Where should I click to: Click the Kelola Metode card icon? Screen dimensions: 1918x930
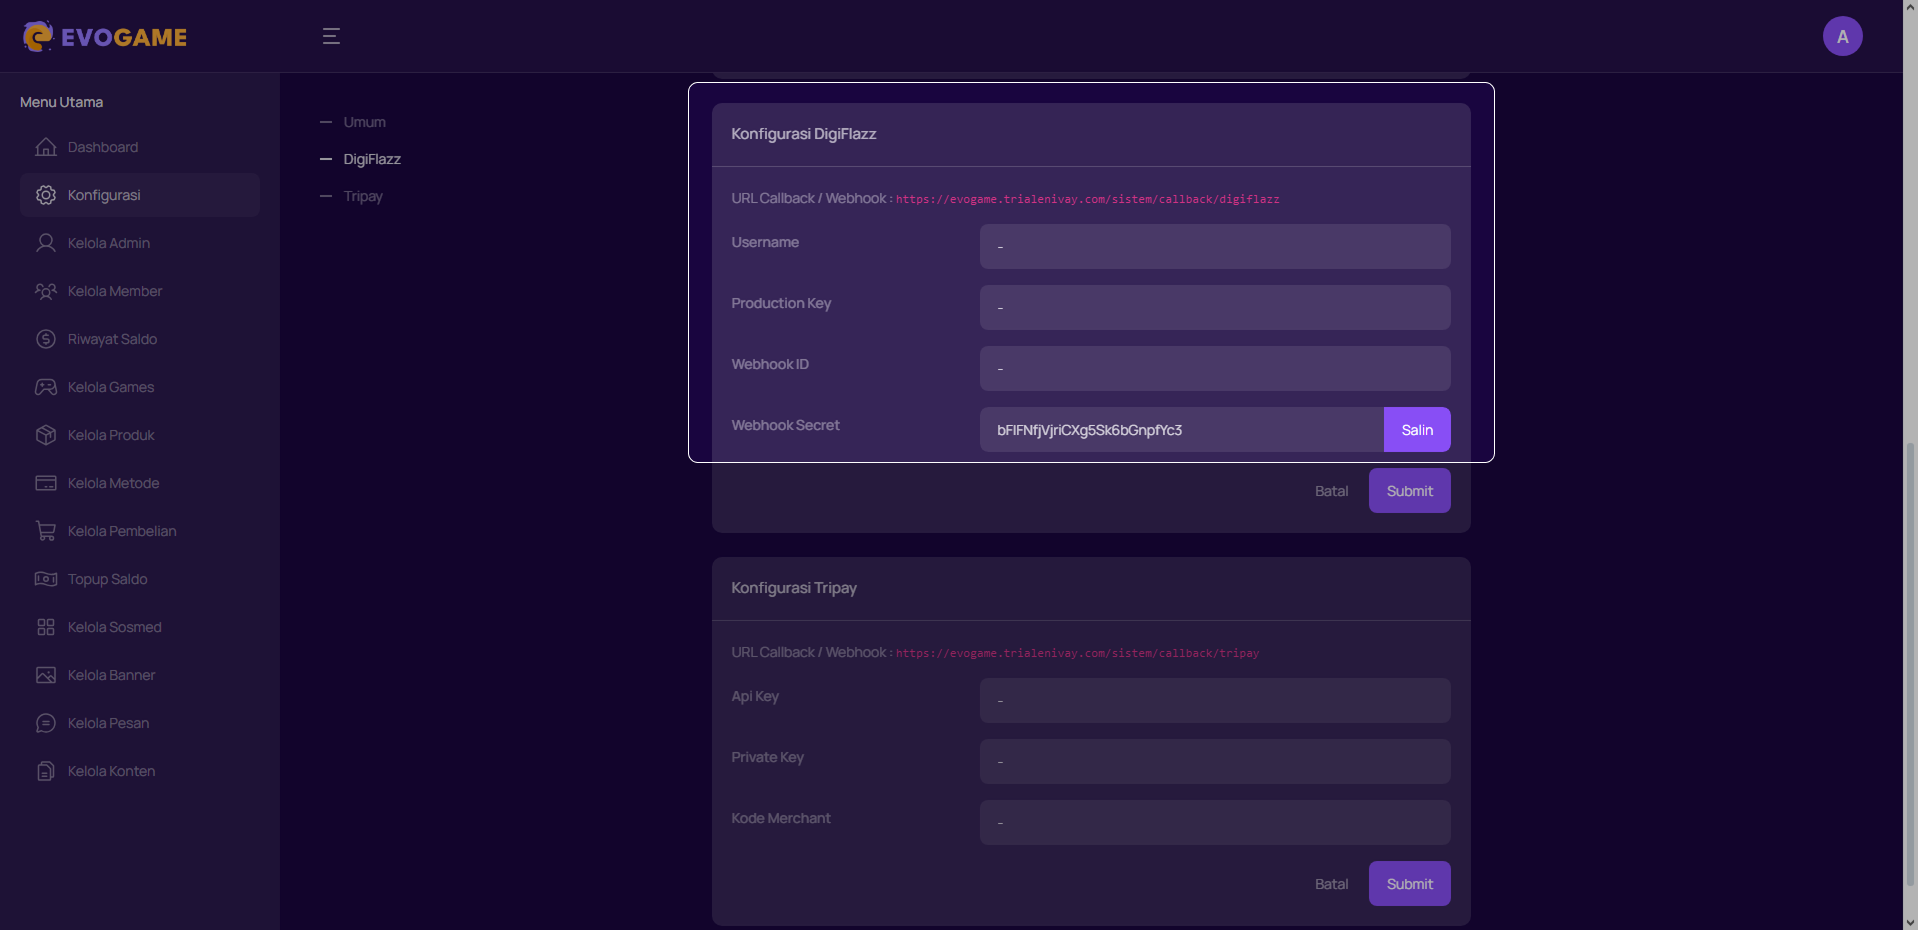point(46,483)
